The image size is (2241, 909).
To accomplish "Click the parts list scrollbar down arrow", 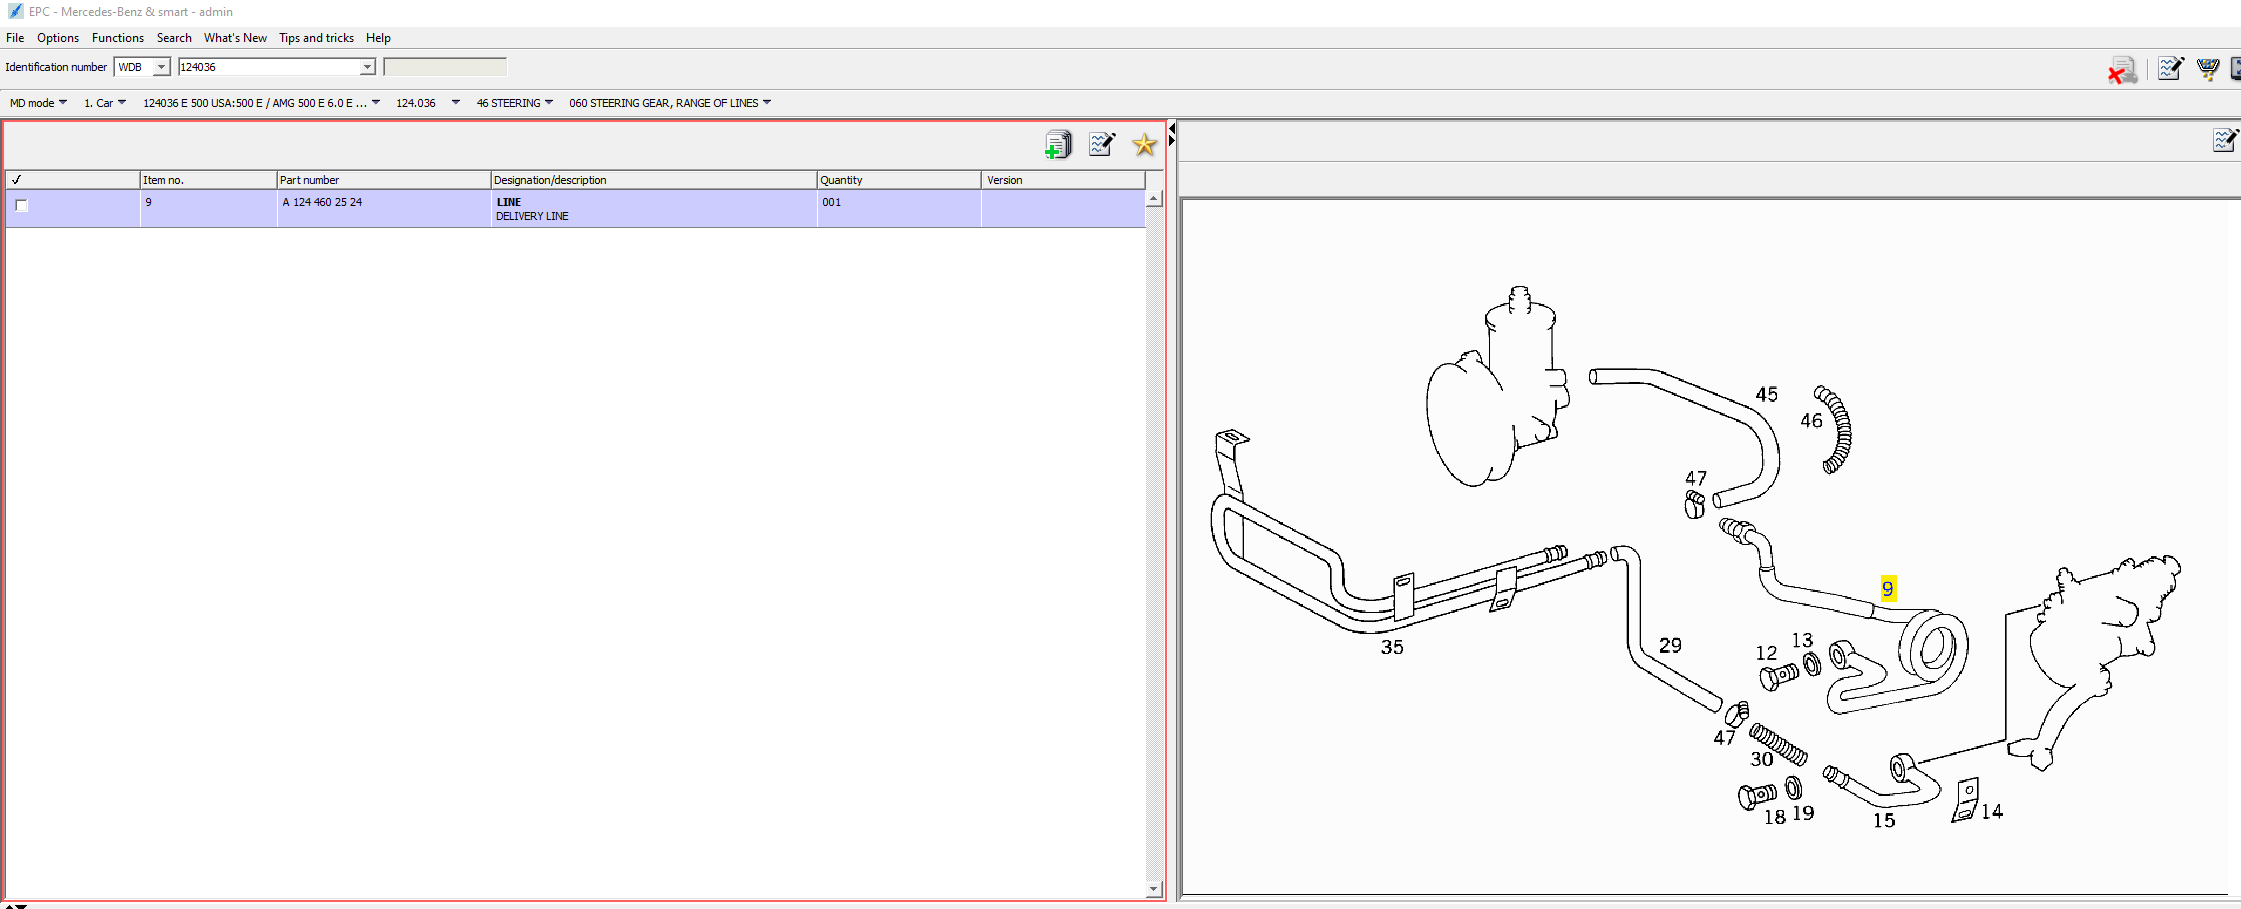I will (1154, 889).
